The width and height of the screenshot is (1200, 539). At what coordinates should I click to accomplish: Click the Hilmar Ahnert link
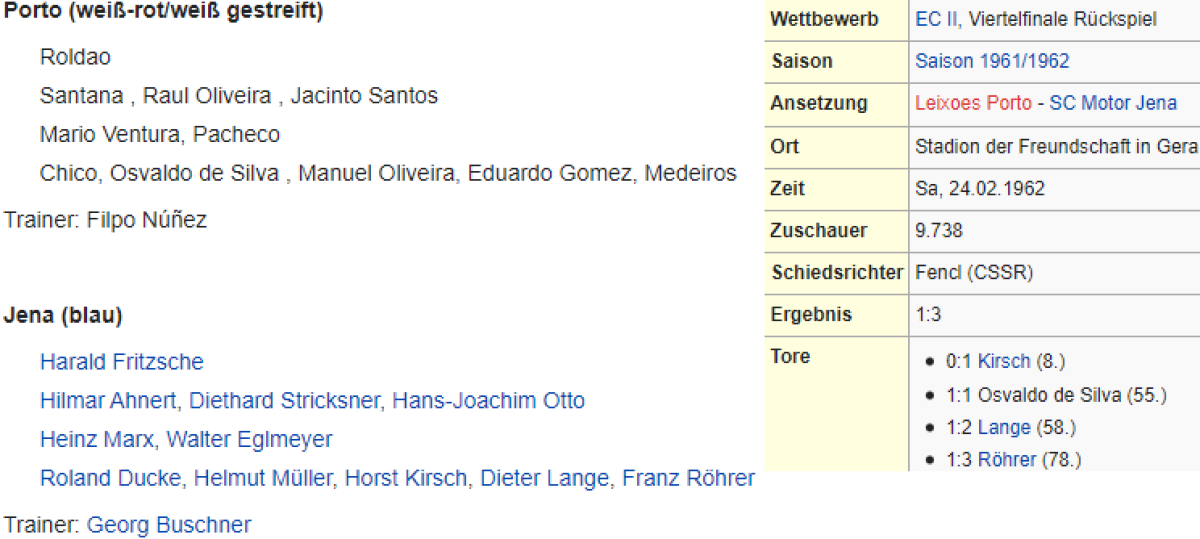click(108, 400)
